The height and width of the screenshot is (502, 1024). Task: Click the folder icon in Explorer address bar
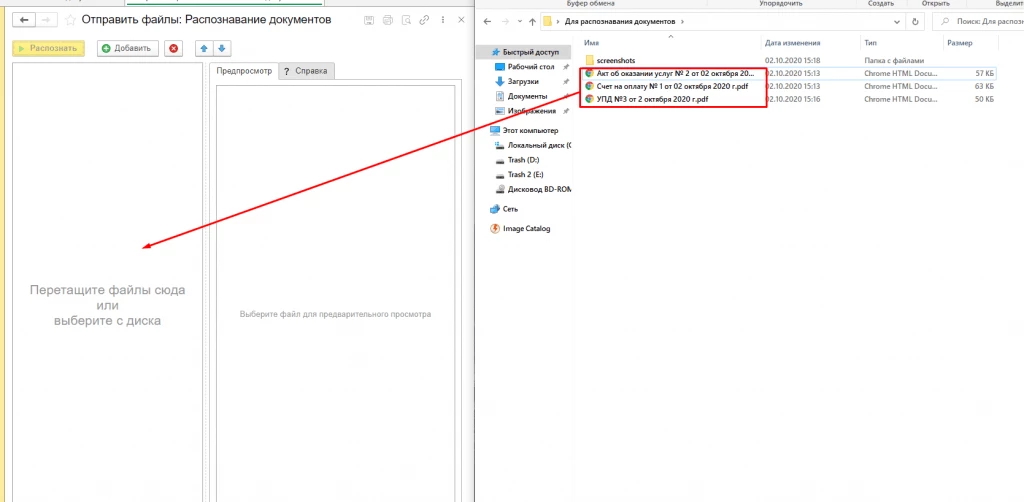point(549,22)
